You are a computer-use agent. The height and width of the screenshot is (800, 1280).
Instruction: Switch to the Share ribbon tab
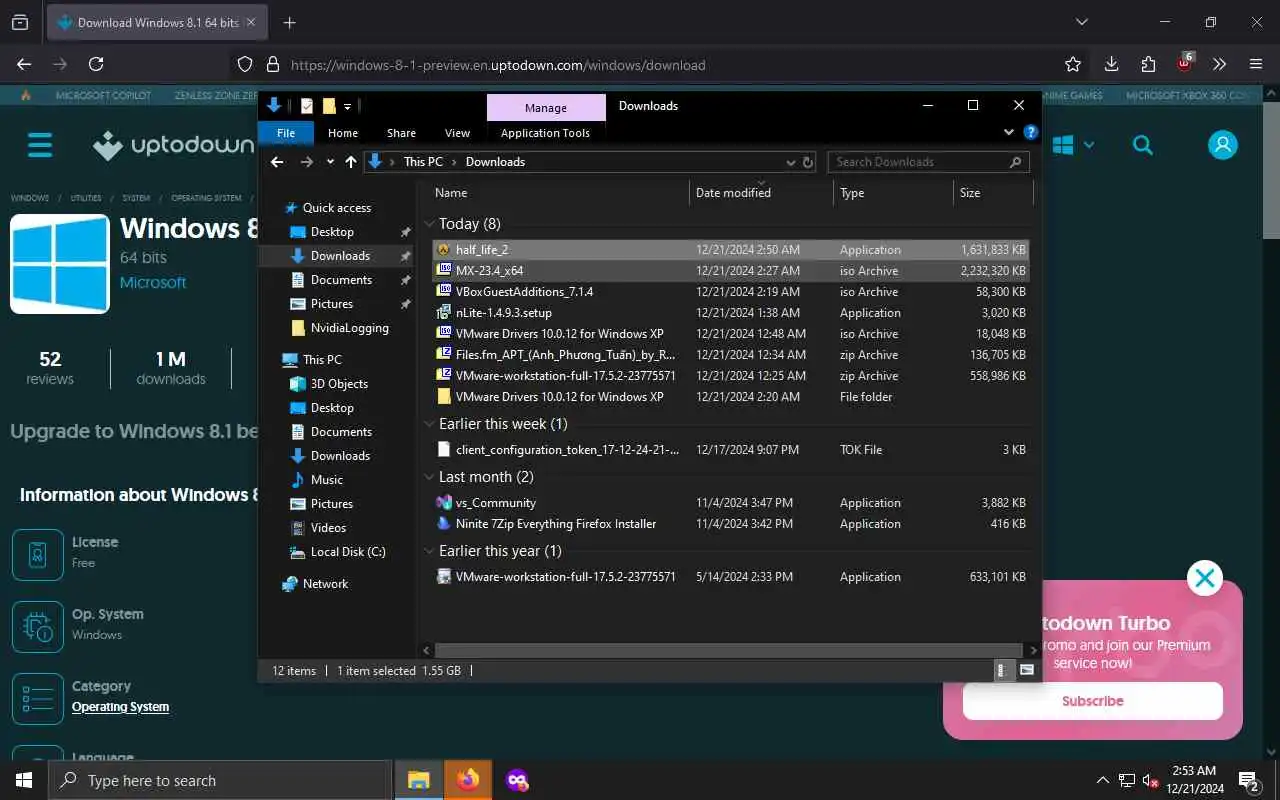coord(401,133)
